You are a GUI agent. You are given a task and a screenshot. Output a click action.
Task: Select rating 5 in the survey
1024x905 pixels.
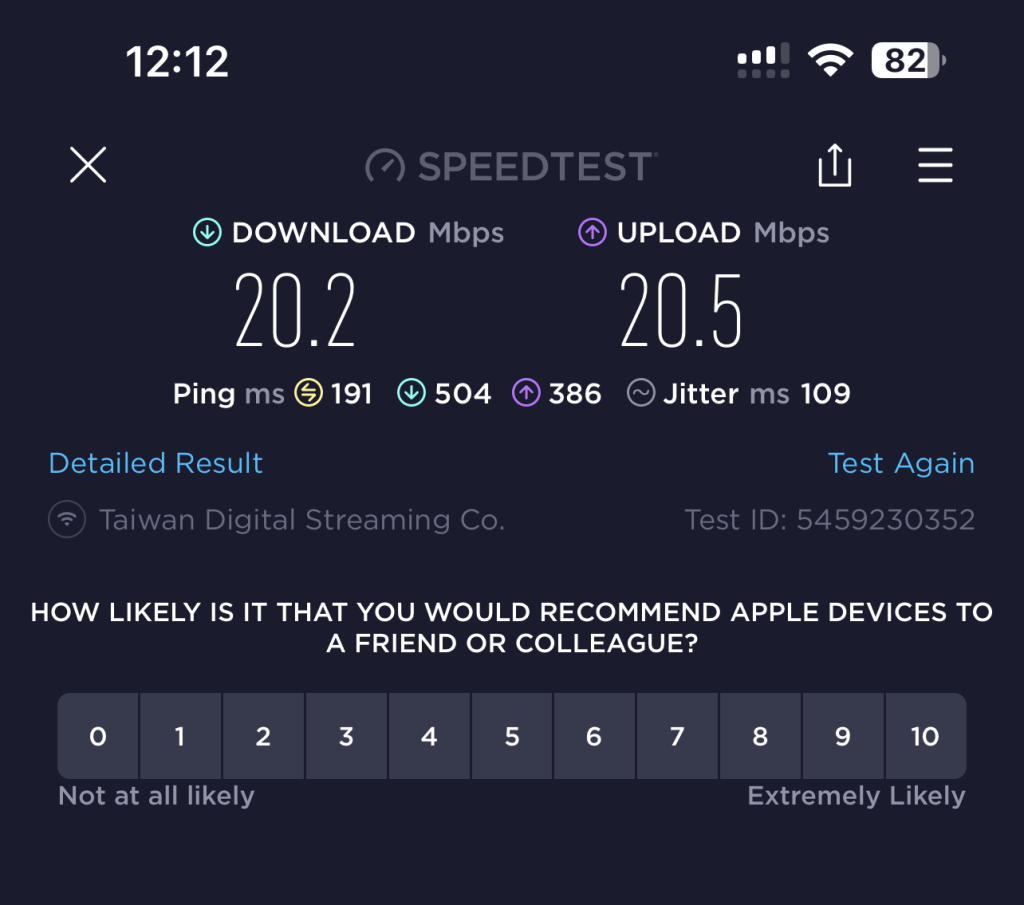pyautogui.click(x=512, y=737)
